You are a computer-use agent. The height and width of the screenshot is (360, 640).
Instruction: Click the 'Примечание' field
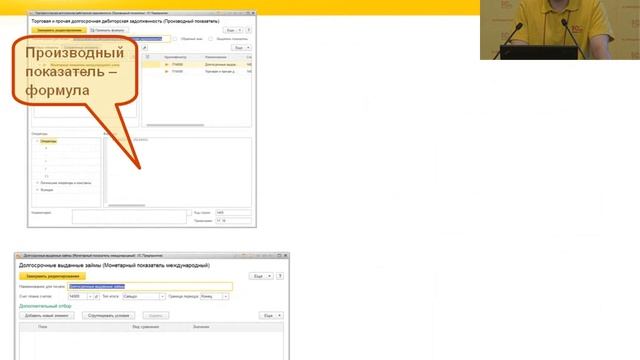click(x=233, y=220)
